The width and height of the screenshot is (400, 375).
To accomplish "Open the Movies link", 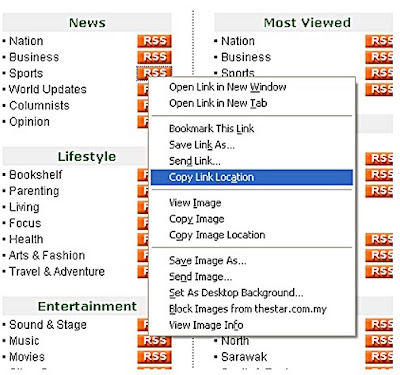I will [x=27, y=357].
